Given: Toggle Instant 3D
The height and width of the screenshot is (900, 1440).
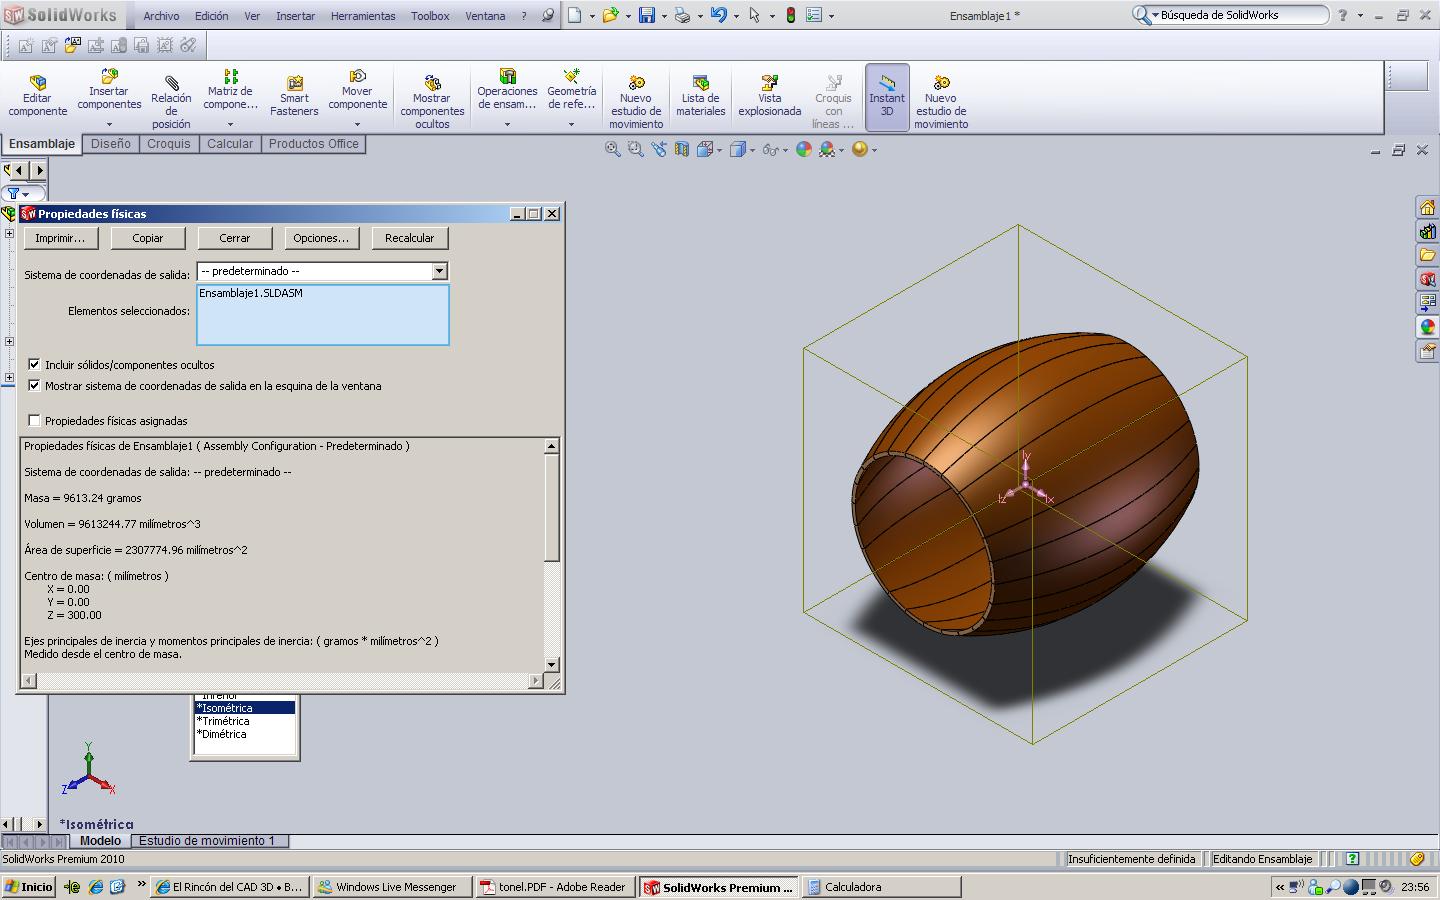Looking at the screenshot, I should click(x=886, y=97).
